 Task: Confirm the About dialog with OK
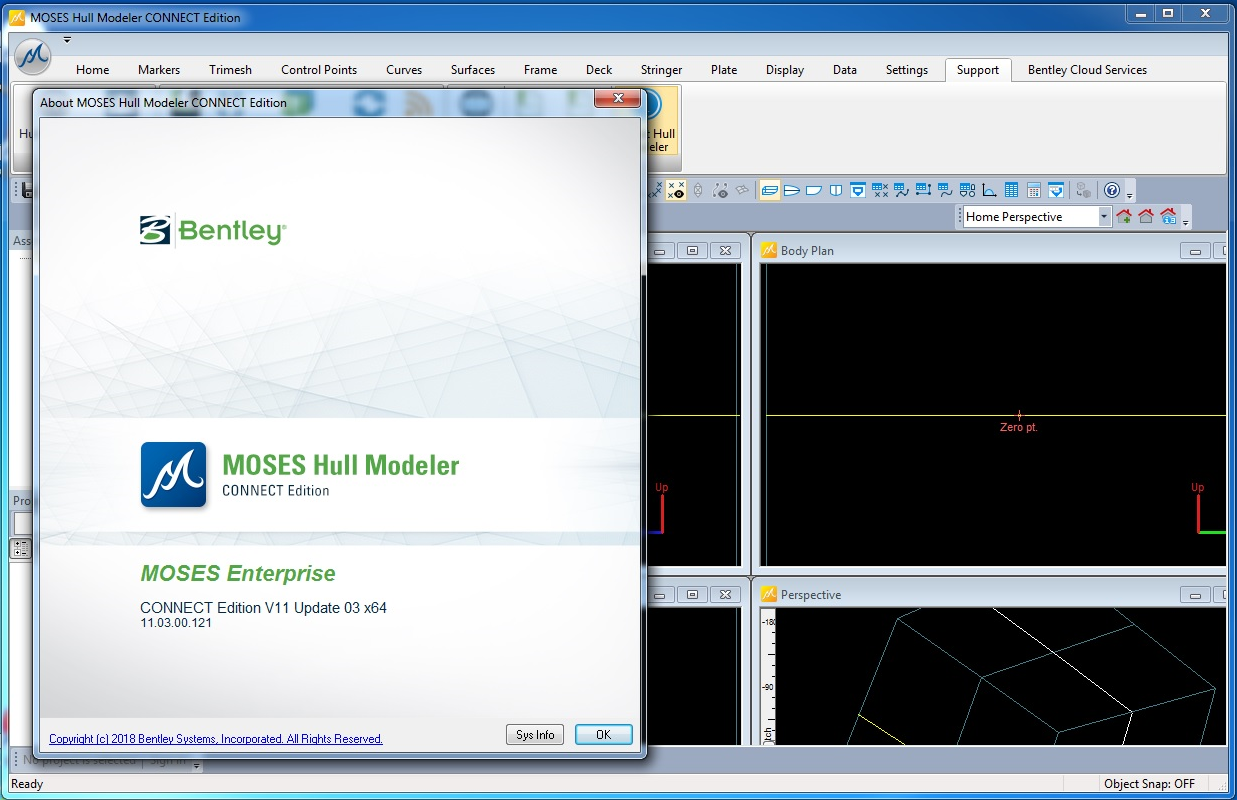point(603,735)
